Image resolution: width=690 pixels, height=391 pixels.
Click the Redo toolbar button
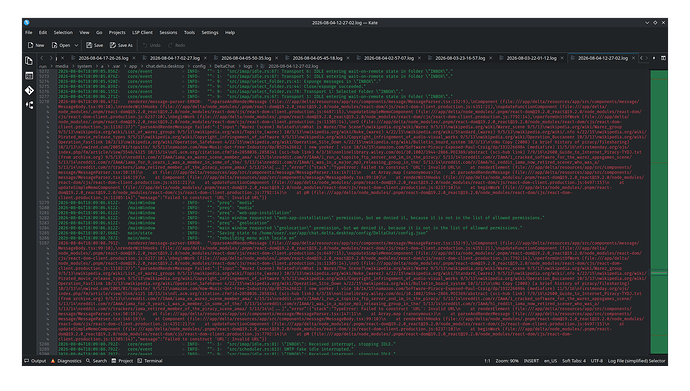pyautogui.click(x=176, y=45)
